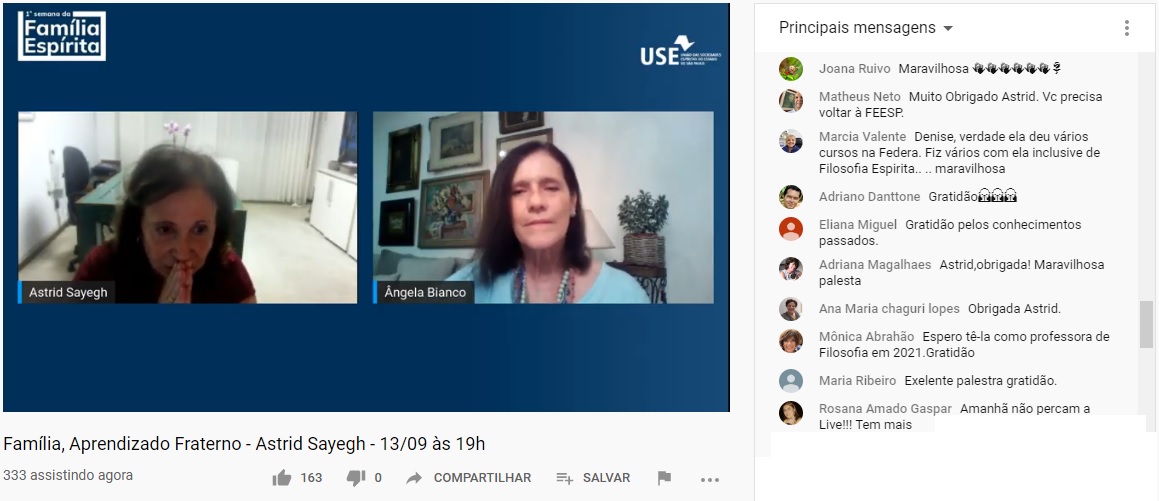Expand the Principais mensagens dropdown
Screen dimensions: 1159x501
(866, 28)
